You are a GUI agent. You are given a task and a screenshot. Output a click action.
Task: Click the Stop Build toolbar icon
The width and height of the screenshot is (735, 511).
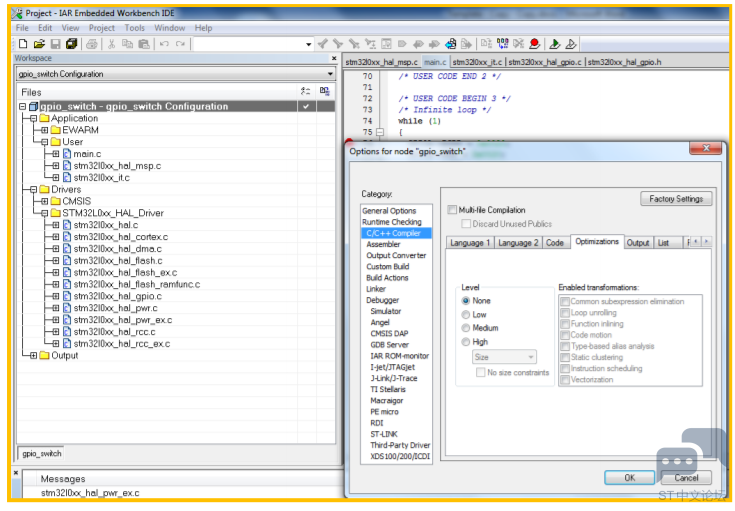coord(518,44)
